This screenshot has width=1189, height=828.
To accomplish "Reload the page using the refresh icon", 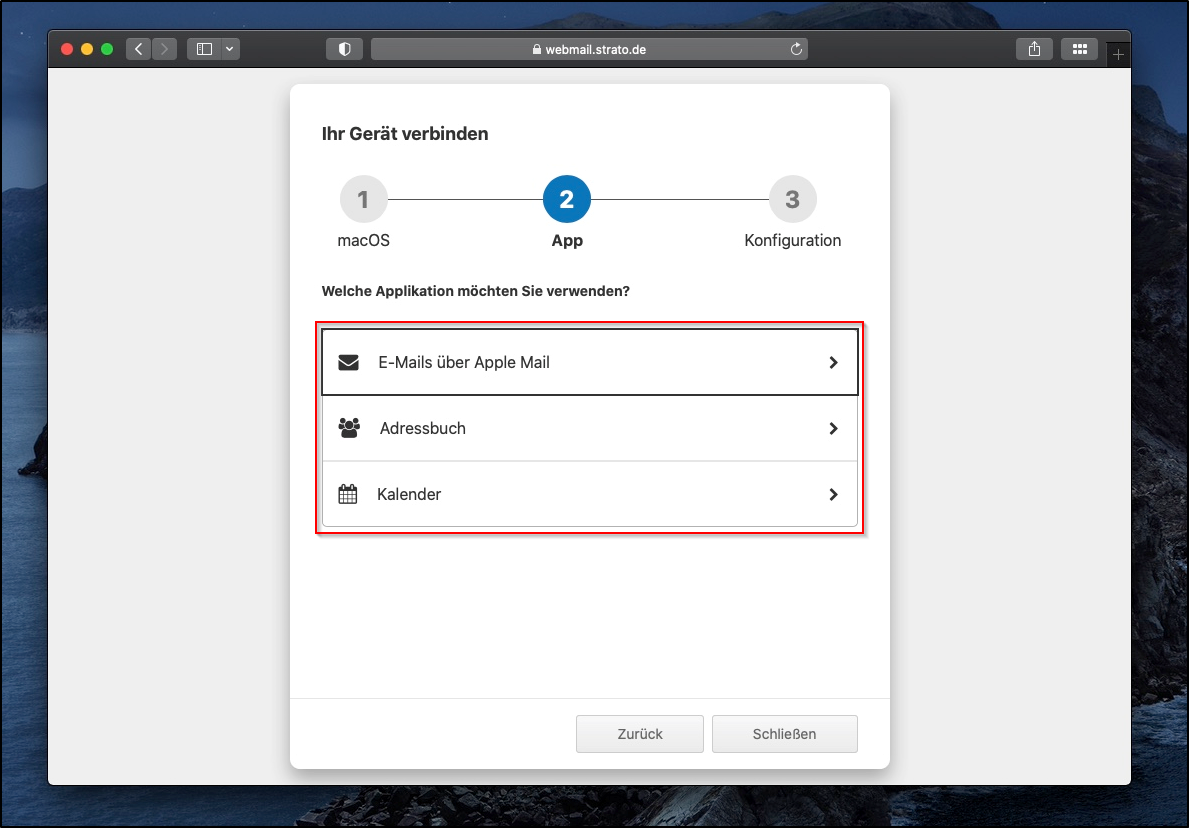I will pyautogui.click(x=796, y=49).
